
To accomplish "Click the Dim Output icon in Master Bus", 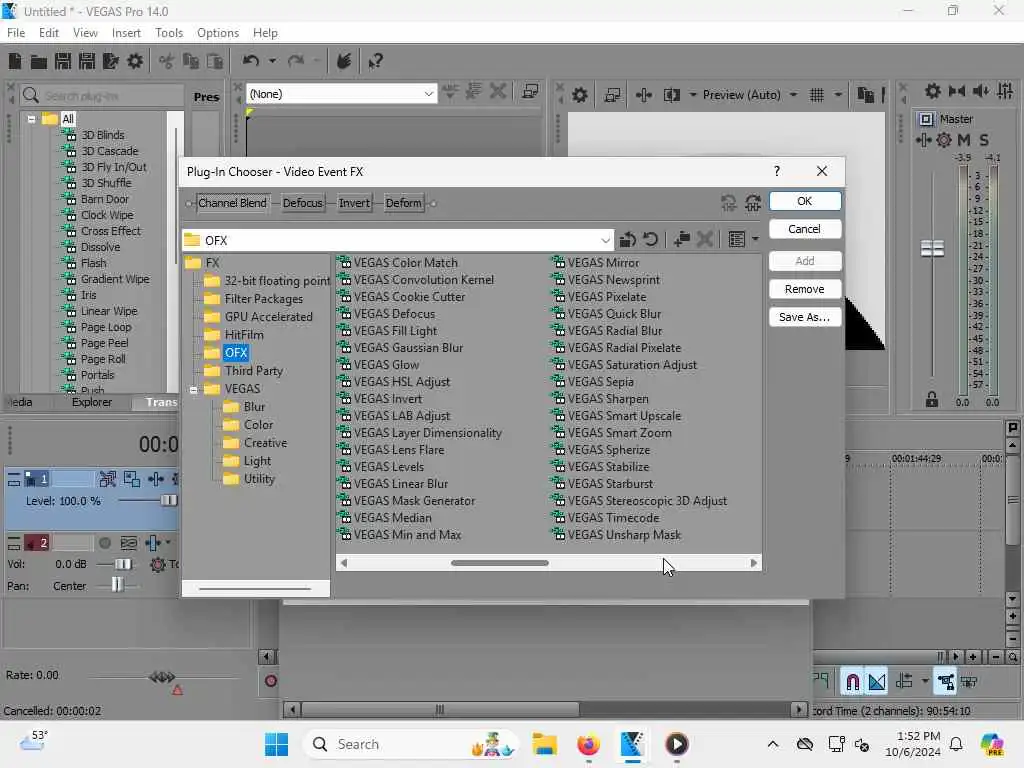I will 980,91.
